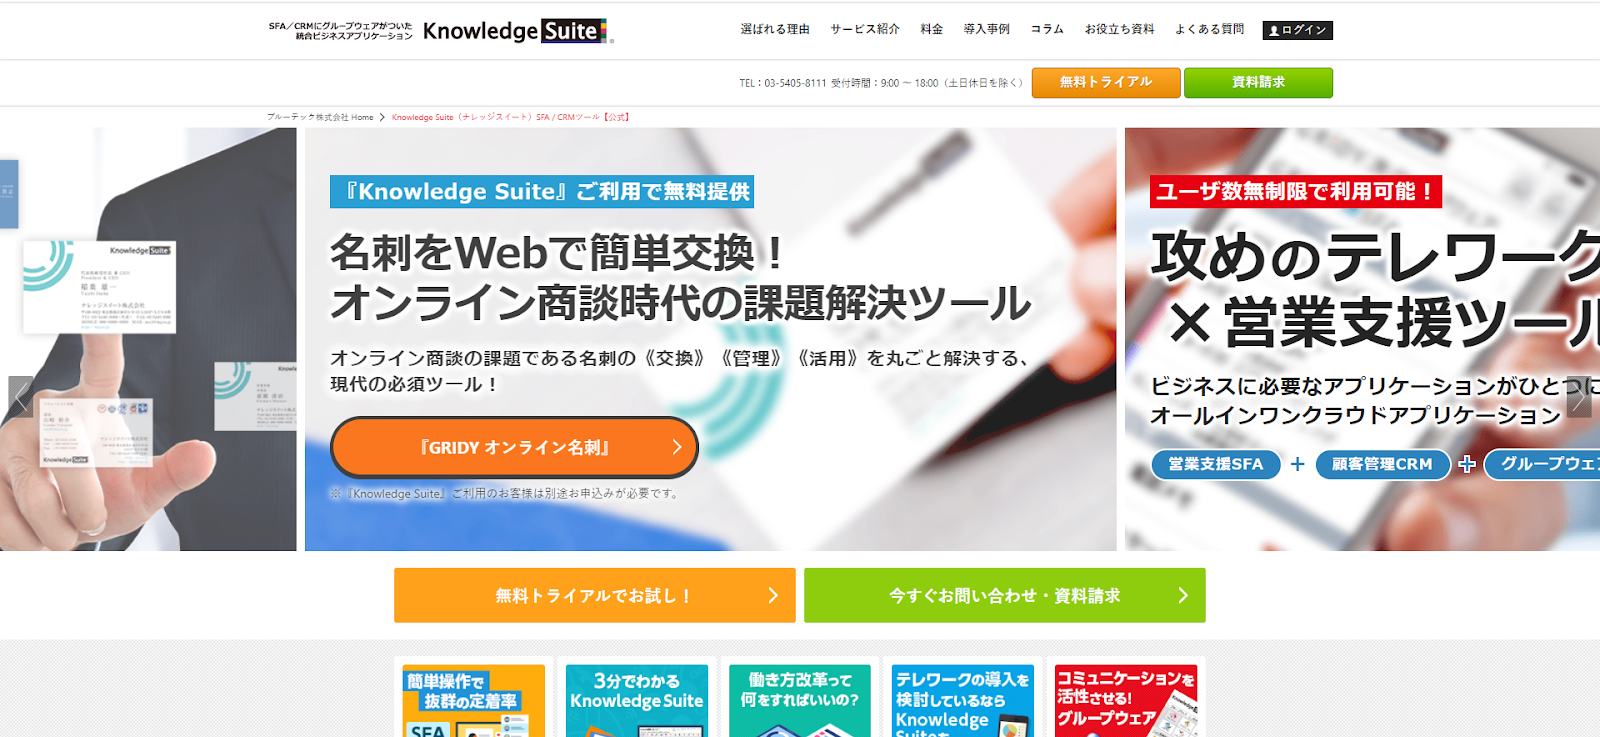Screen dimensions: 1600x737
Task: Open the 3分でわかる Knowledge Suite thumbnail
Action: (637, 700)
